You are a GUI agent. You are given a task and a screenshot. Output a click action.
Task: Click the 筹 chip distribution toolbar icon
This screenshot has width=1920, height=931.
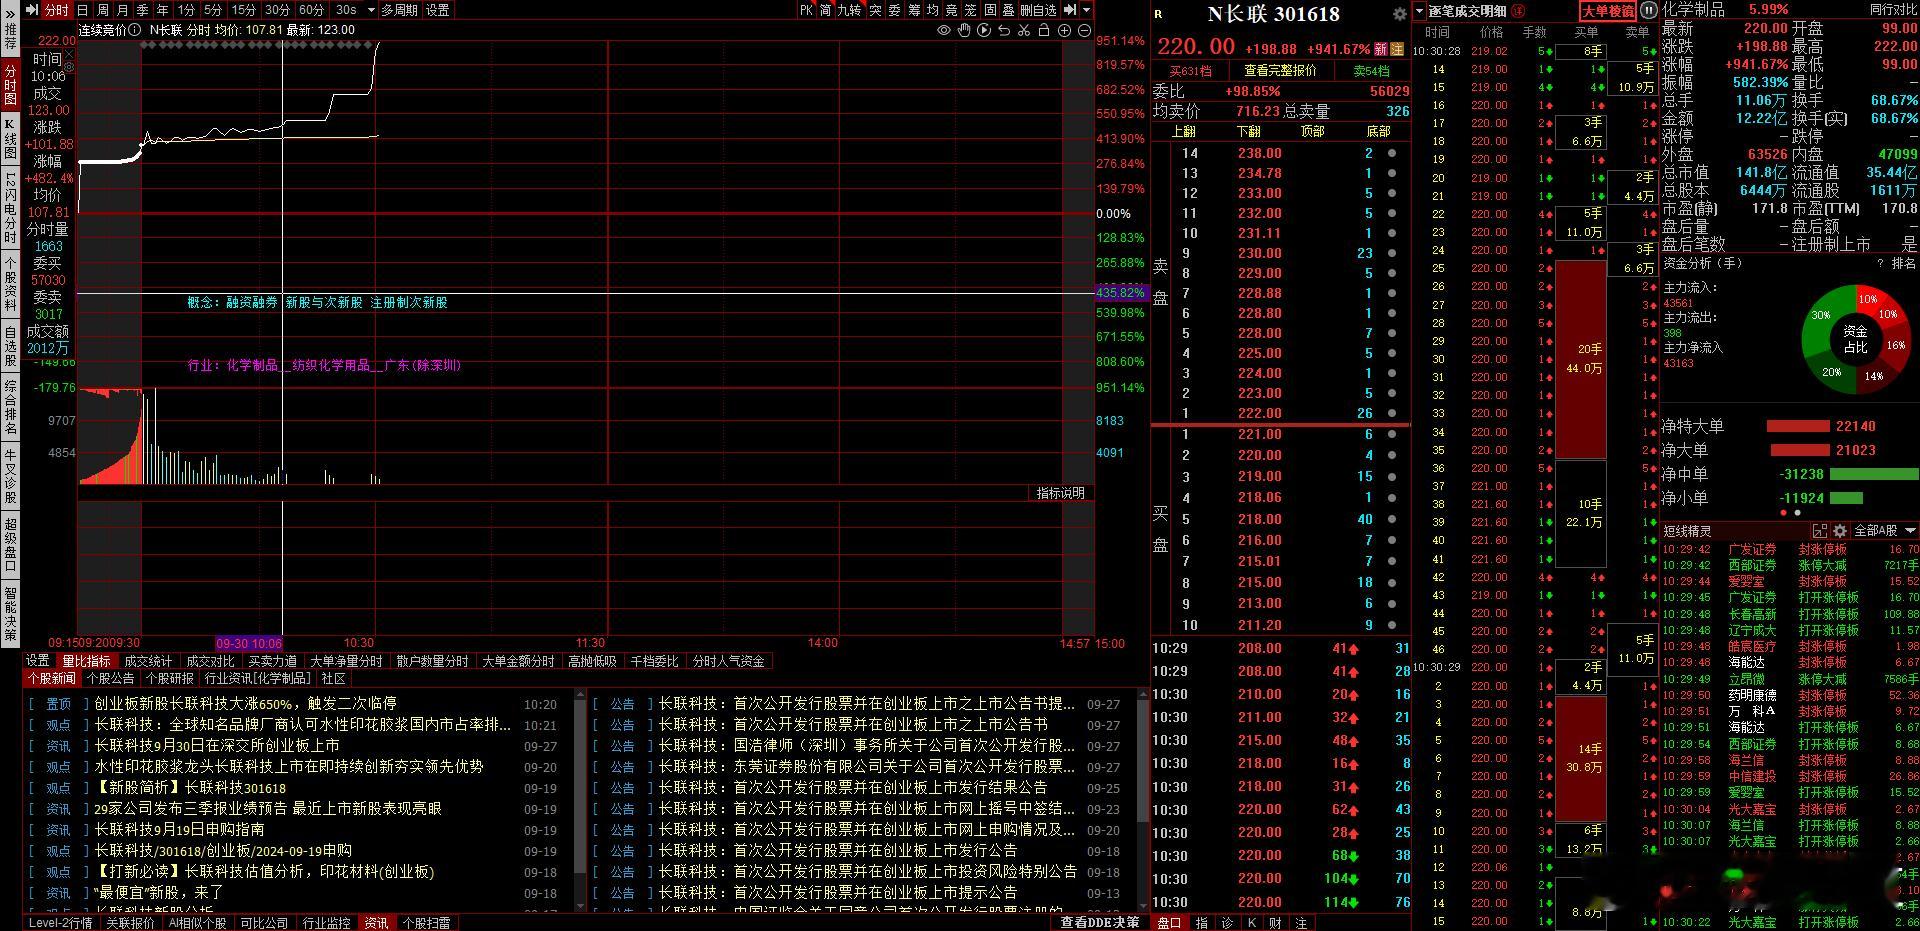(914, 10)
